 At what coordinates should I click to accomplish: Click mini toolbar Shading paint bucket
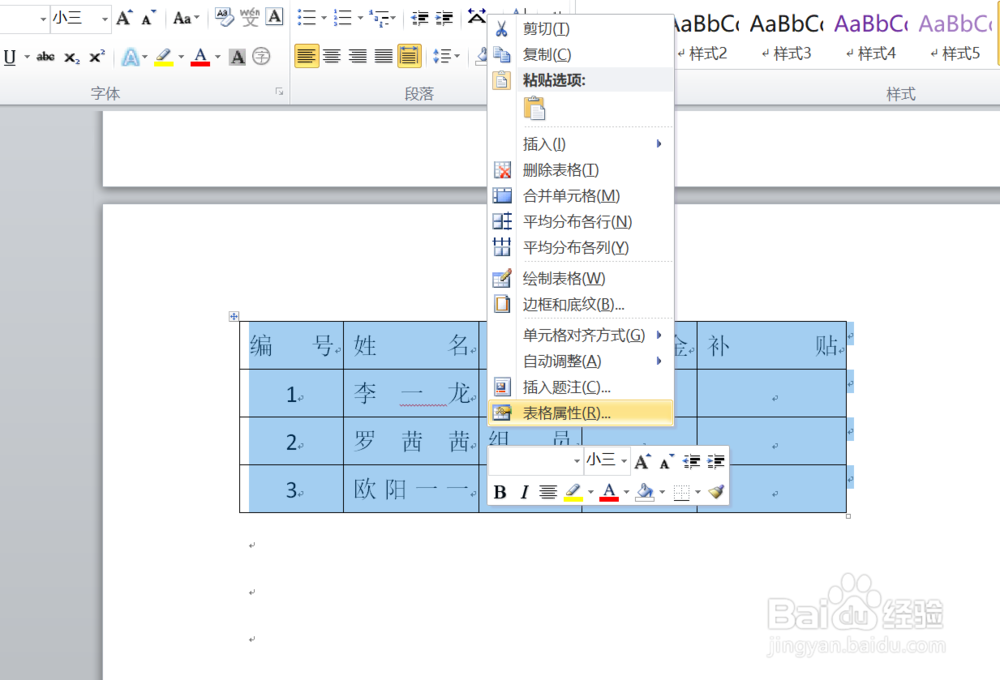pos(645,492)
